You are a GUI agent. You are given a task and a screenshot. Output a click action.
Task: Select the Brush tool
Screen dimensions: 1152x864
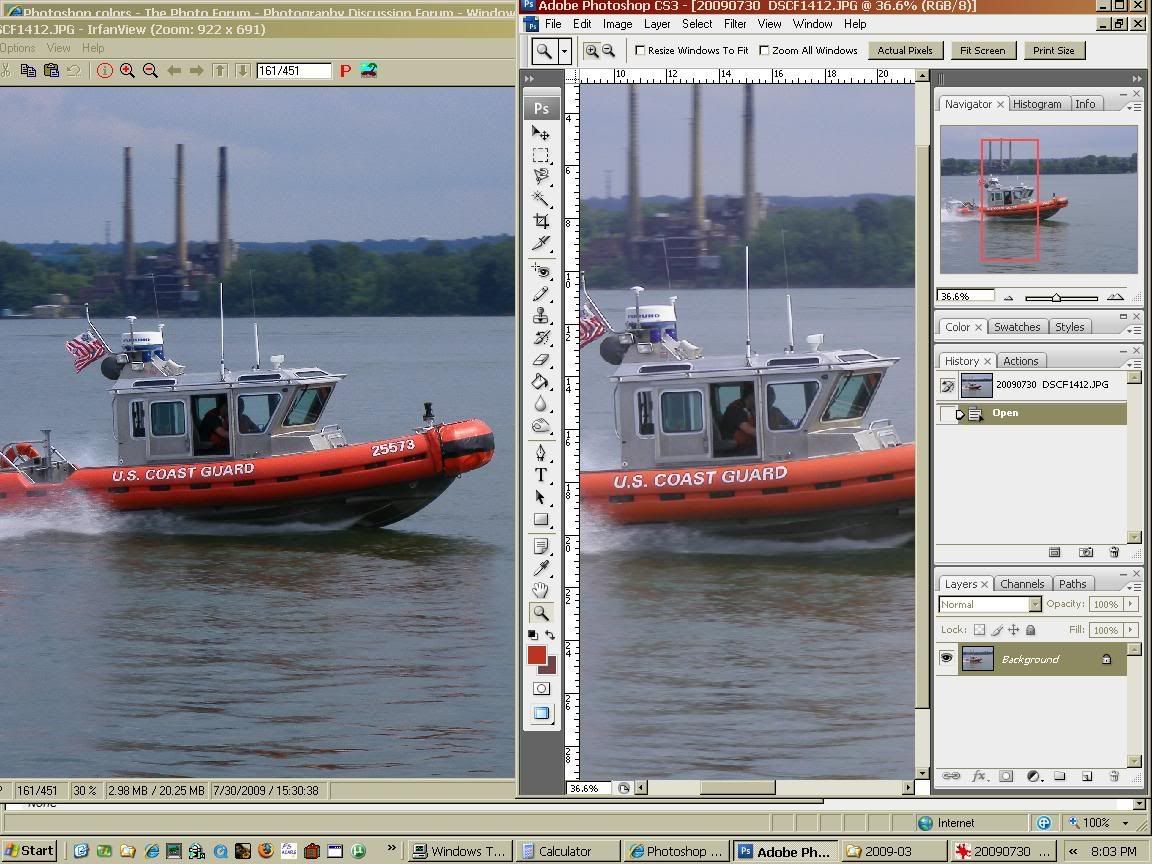tap(541, 294)
